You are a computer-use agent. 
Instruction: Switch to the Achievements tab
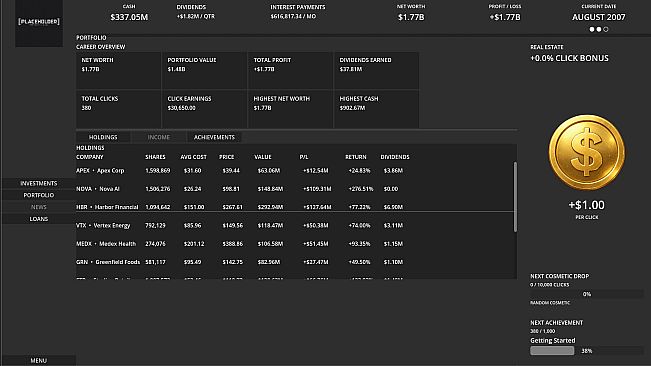(x=214, y=137)
